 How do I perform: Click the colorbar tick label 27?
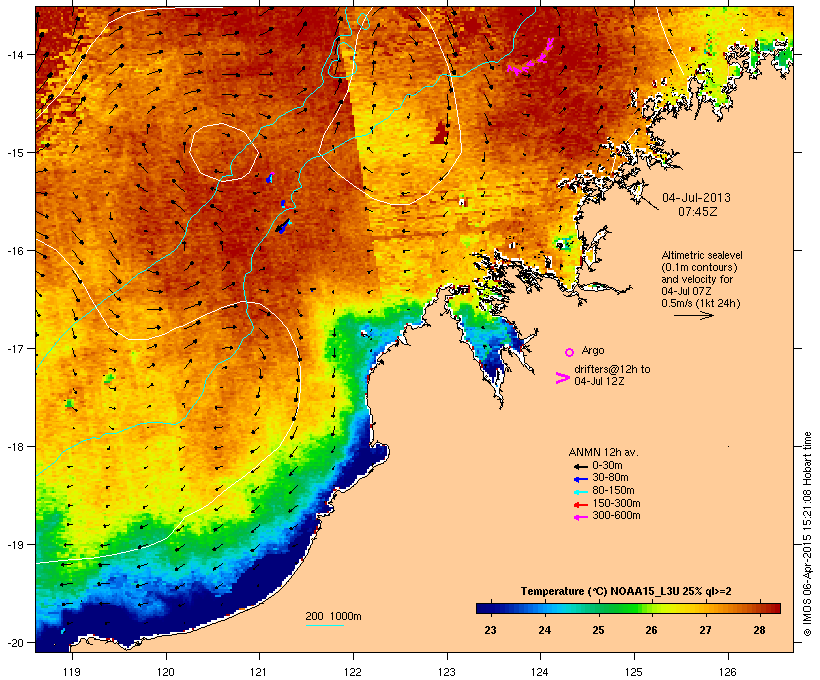[705, 630]
